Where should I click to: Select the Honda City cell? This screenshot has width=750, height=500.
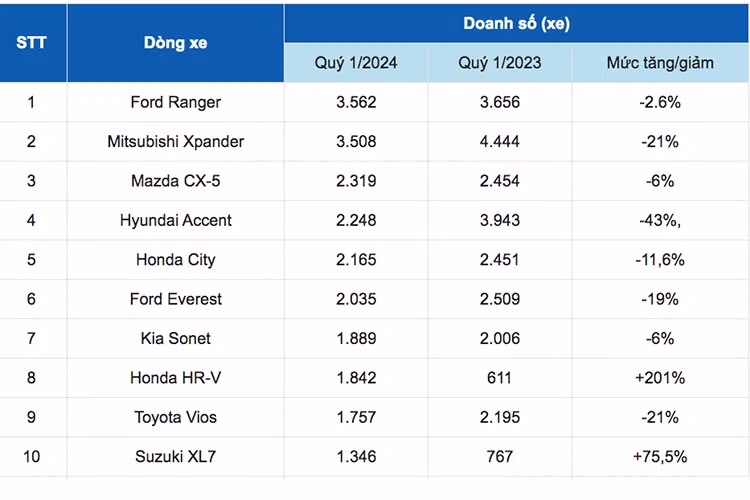pyautogui.click(x=176, y=260)
